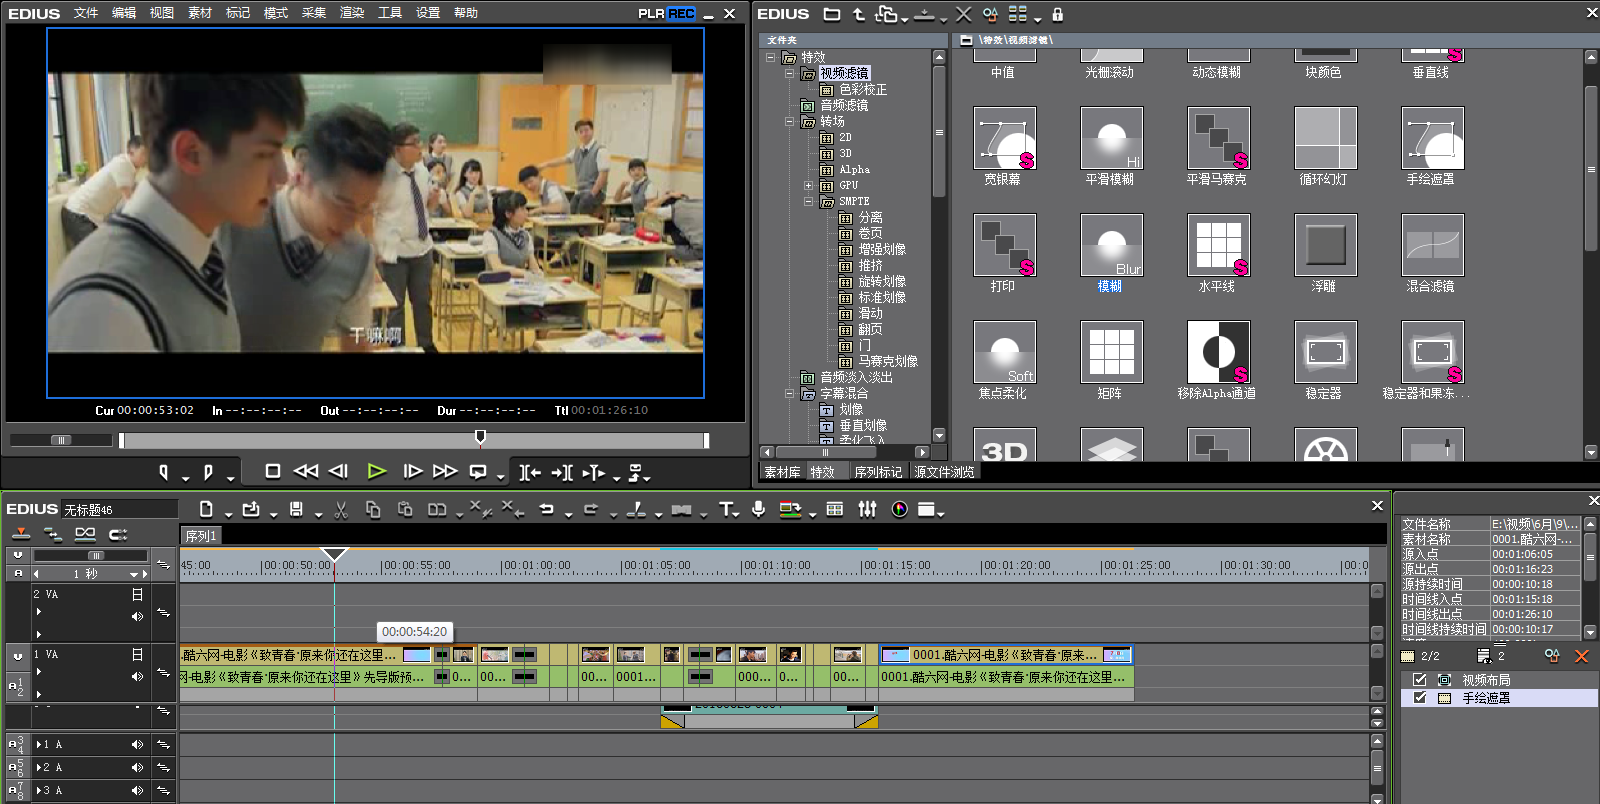The height and width of the screenshot is (804, 1600).
Task: Switch to the 素材库 tab
Action: tap(782, 472)
